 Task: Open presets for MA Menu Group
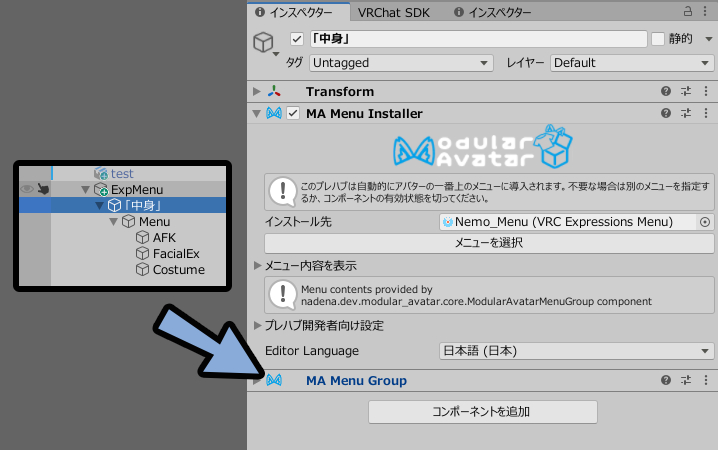686,380
